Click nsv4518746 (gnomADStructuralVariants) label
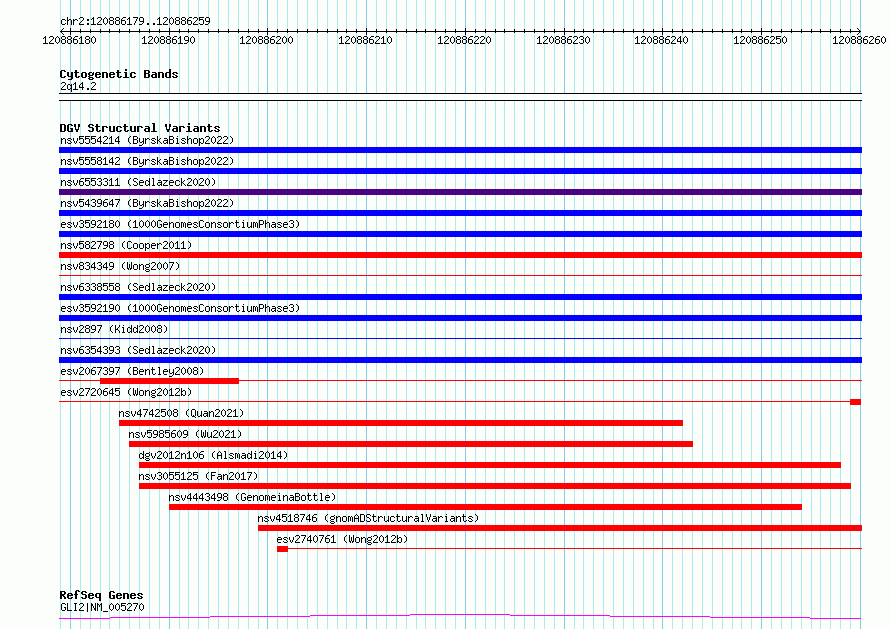890x629 pixels. click(x=368, y=518)
